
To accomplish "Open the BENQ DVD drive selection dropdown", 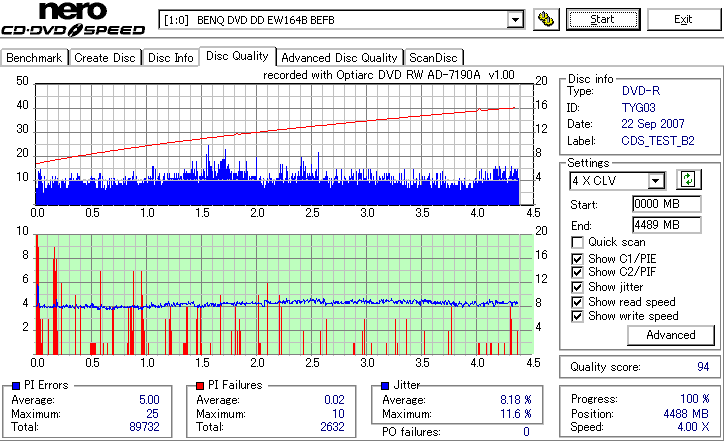I will pos(515,20).
